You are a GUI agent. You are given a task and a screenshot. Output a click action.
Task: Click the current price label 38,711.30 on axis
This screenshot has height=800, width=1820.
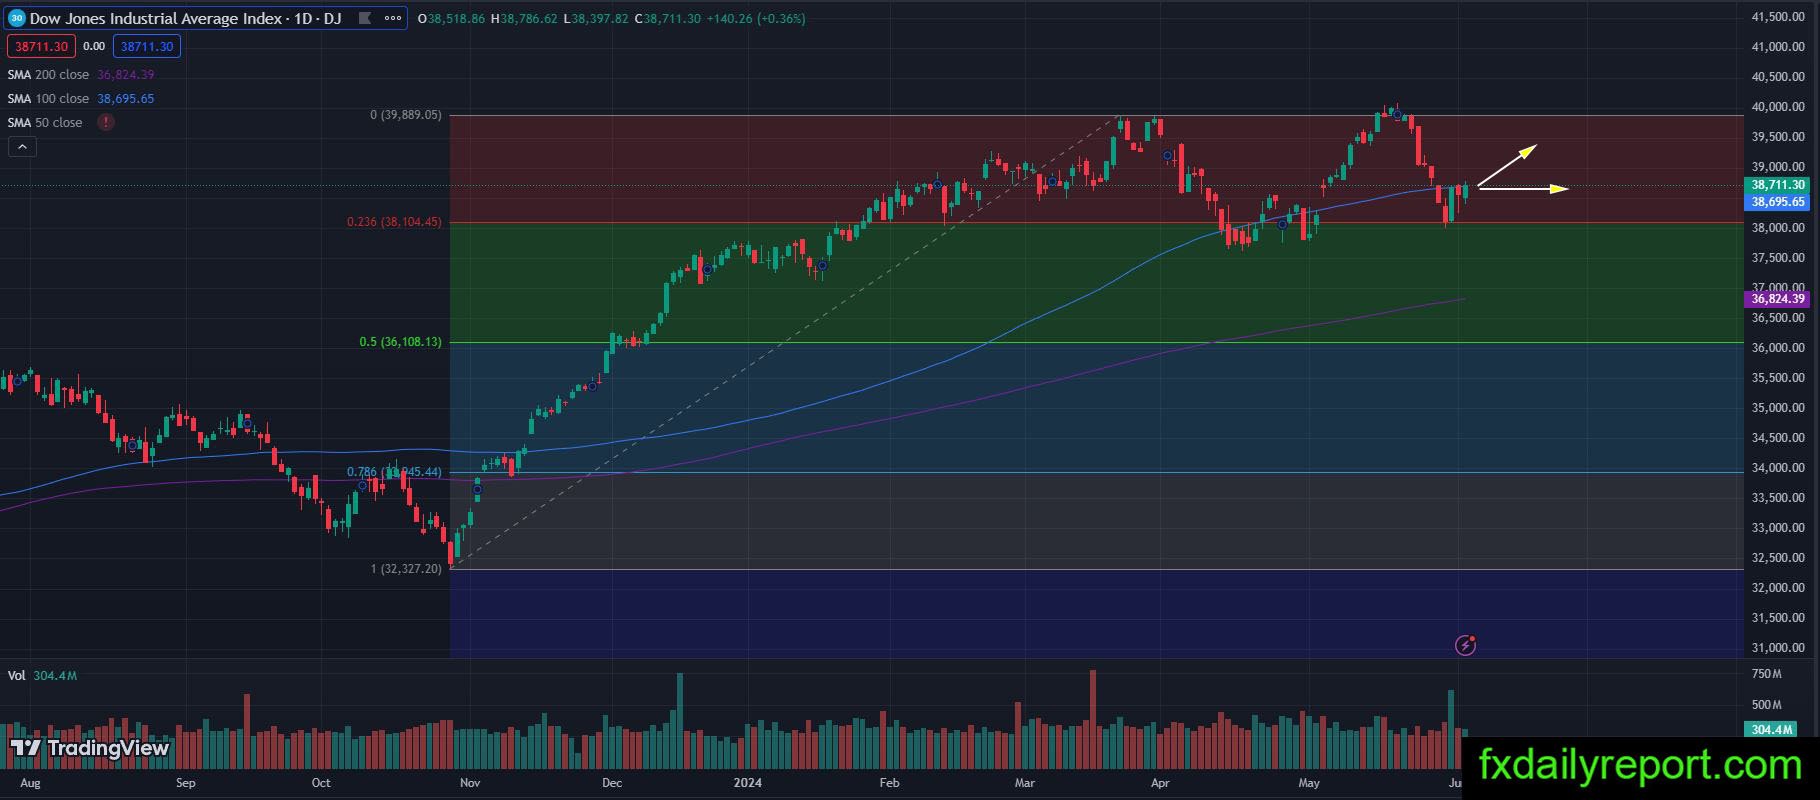[1779, 185]
